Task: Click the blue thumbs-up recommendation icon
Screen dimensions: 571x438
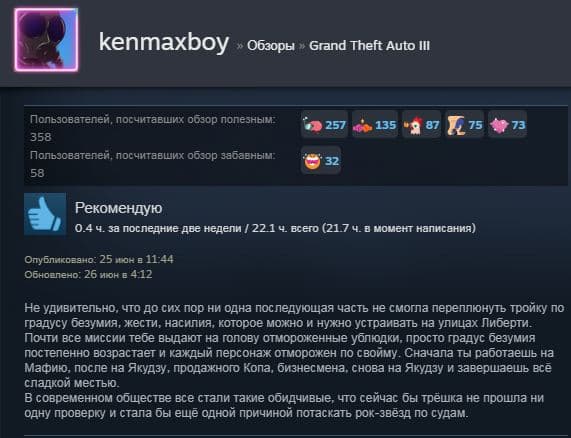Action: click(45, 214)
